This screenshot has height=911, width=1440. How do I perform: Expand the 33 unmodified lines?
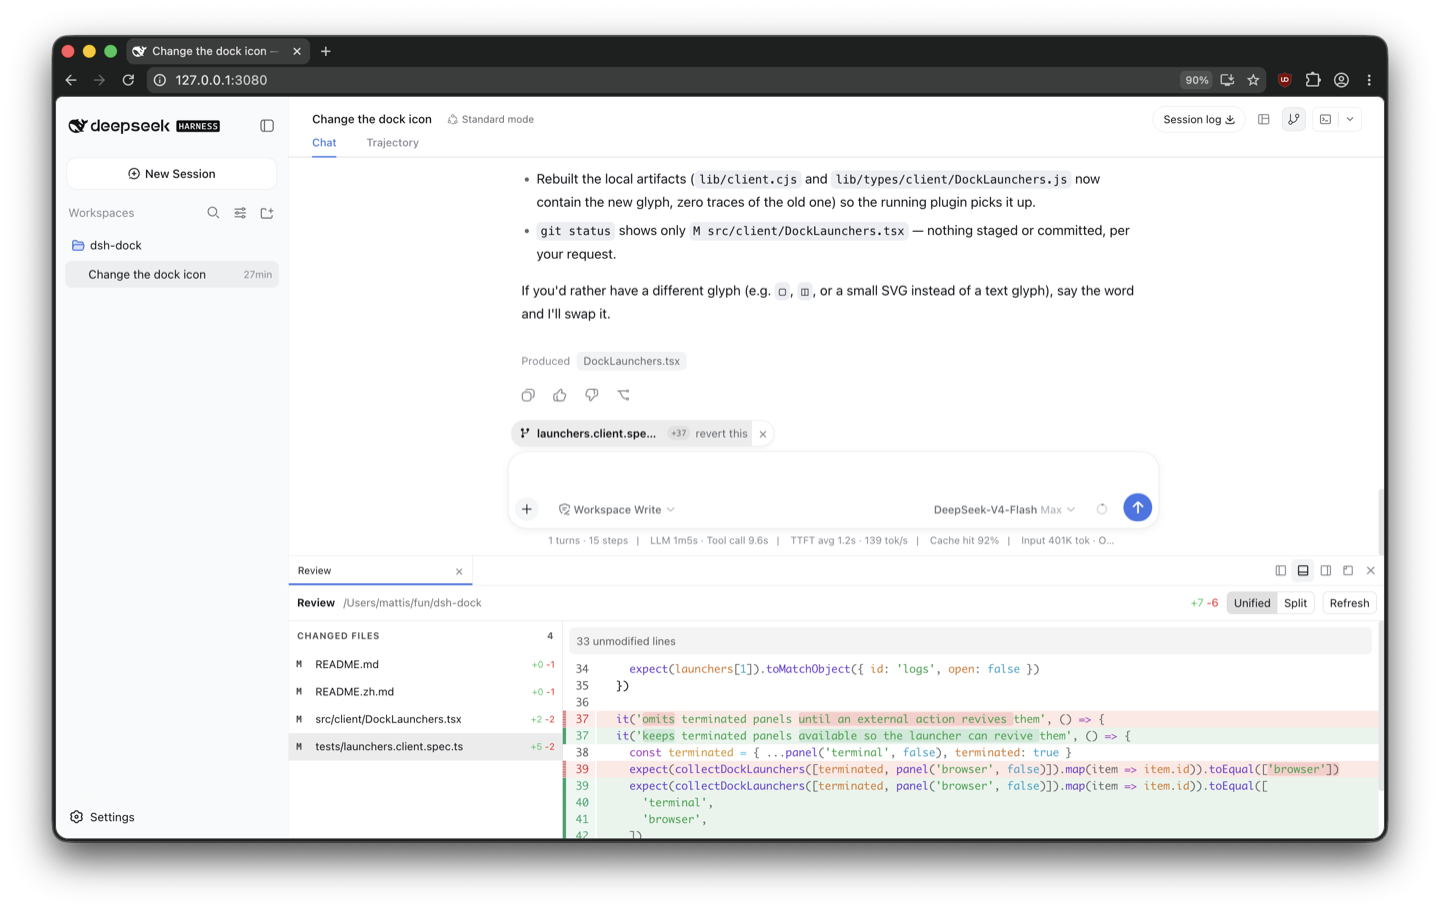click(x=970, y=642)
